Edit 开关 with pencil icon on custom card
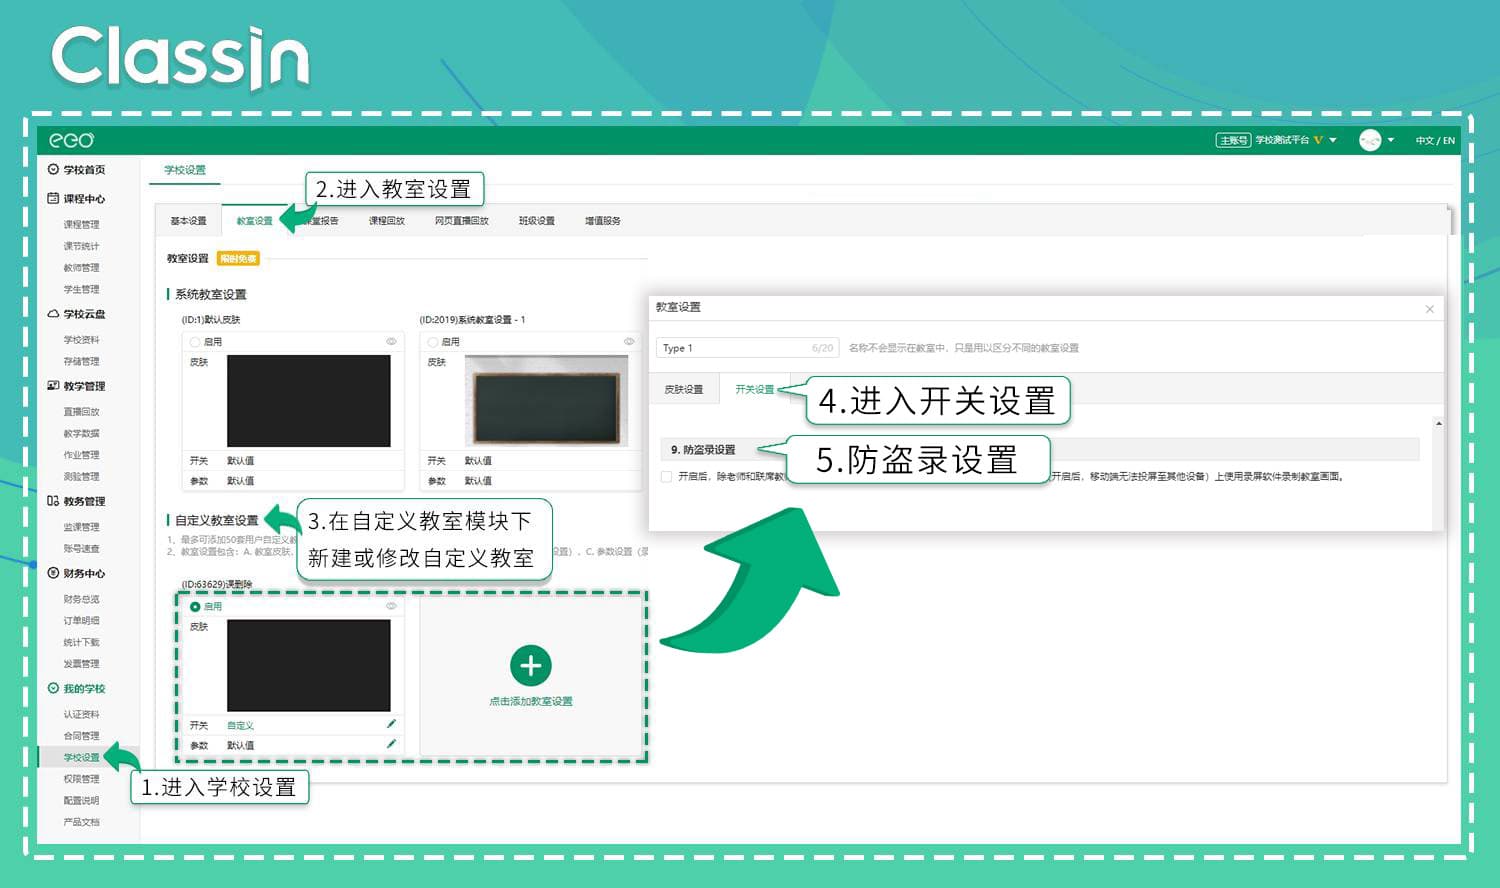Viewport: 1500px width, 888px height. 391,724
